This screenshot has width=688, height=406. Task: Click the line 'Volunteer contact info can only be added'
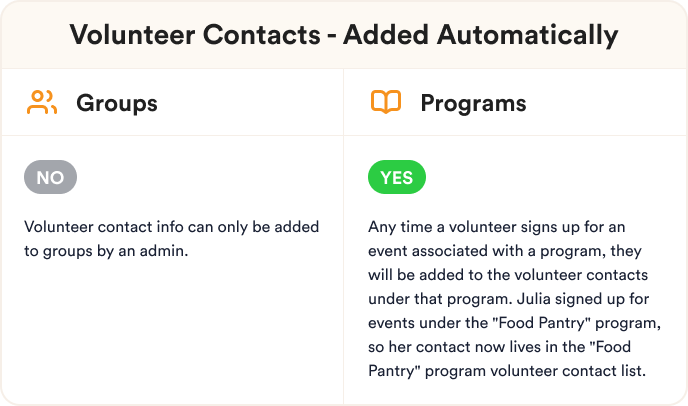click(172, 227)
